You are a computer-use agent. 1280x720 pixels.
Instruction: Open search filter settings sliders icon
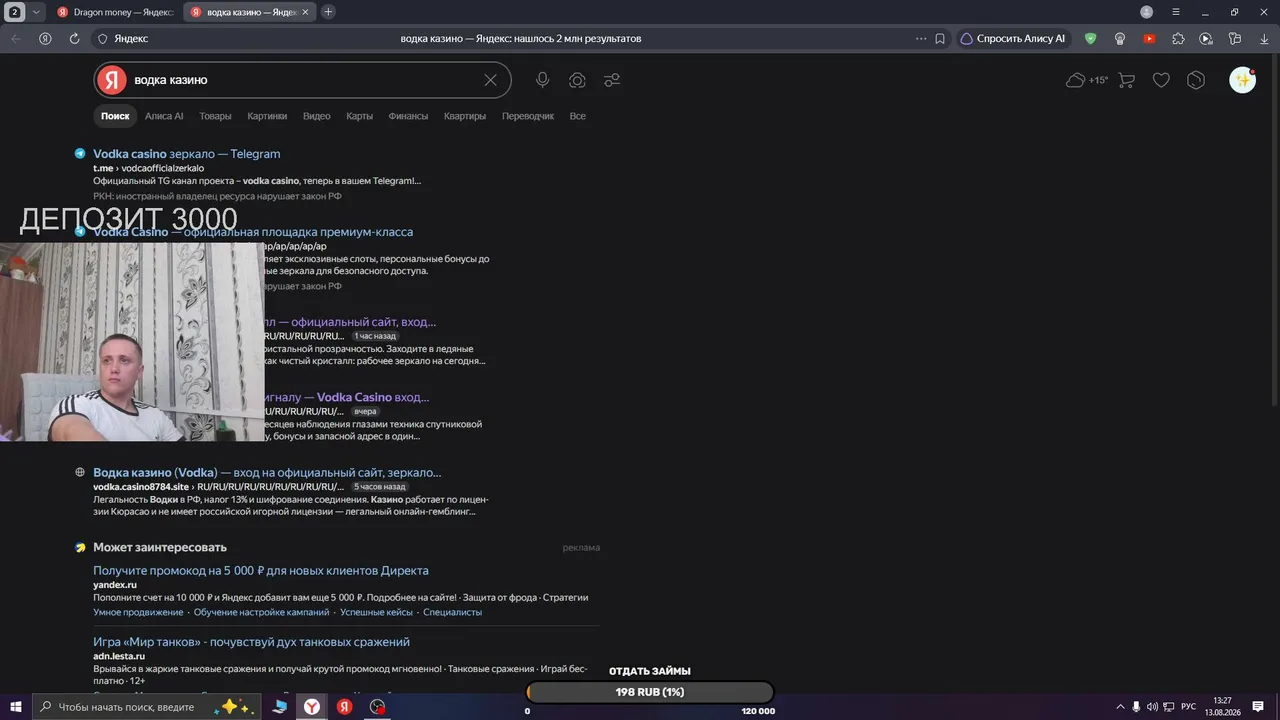[612, 80]
